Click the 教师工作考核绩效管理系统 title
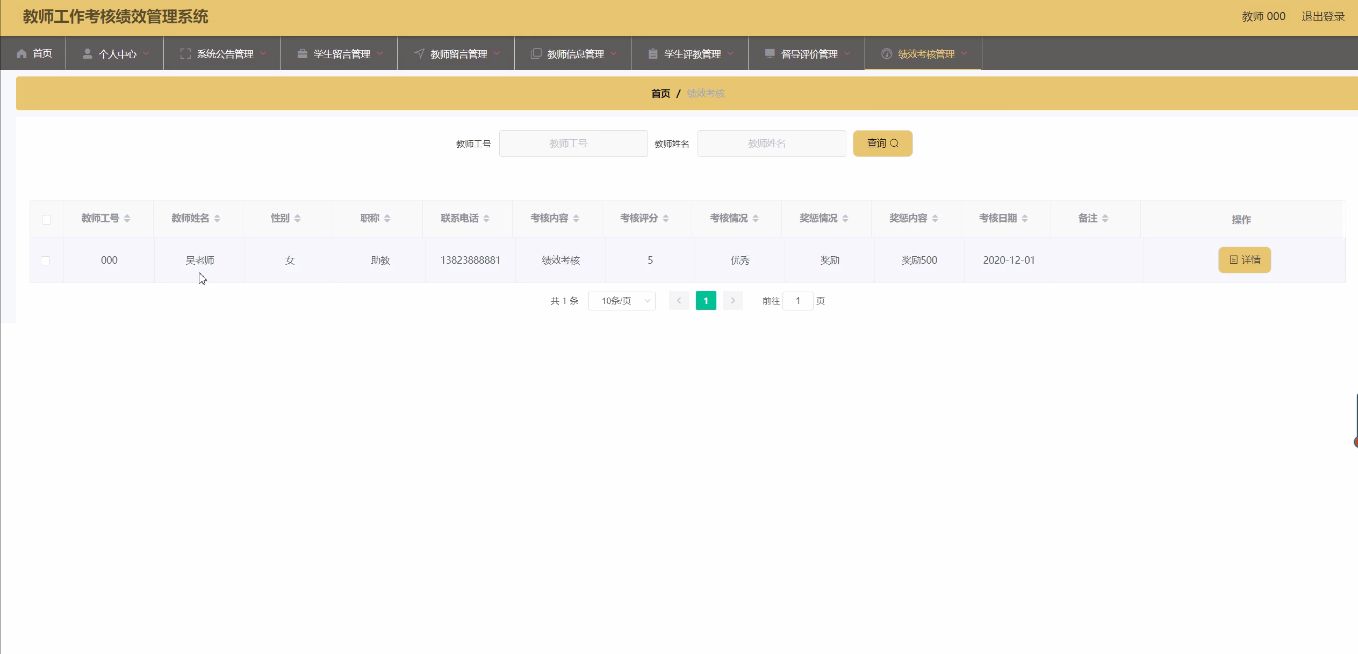1358x654 pixels. click(x=116, y=17)
